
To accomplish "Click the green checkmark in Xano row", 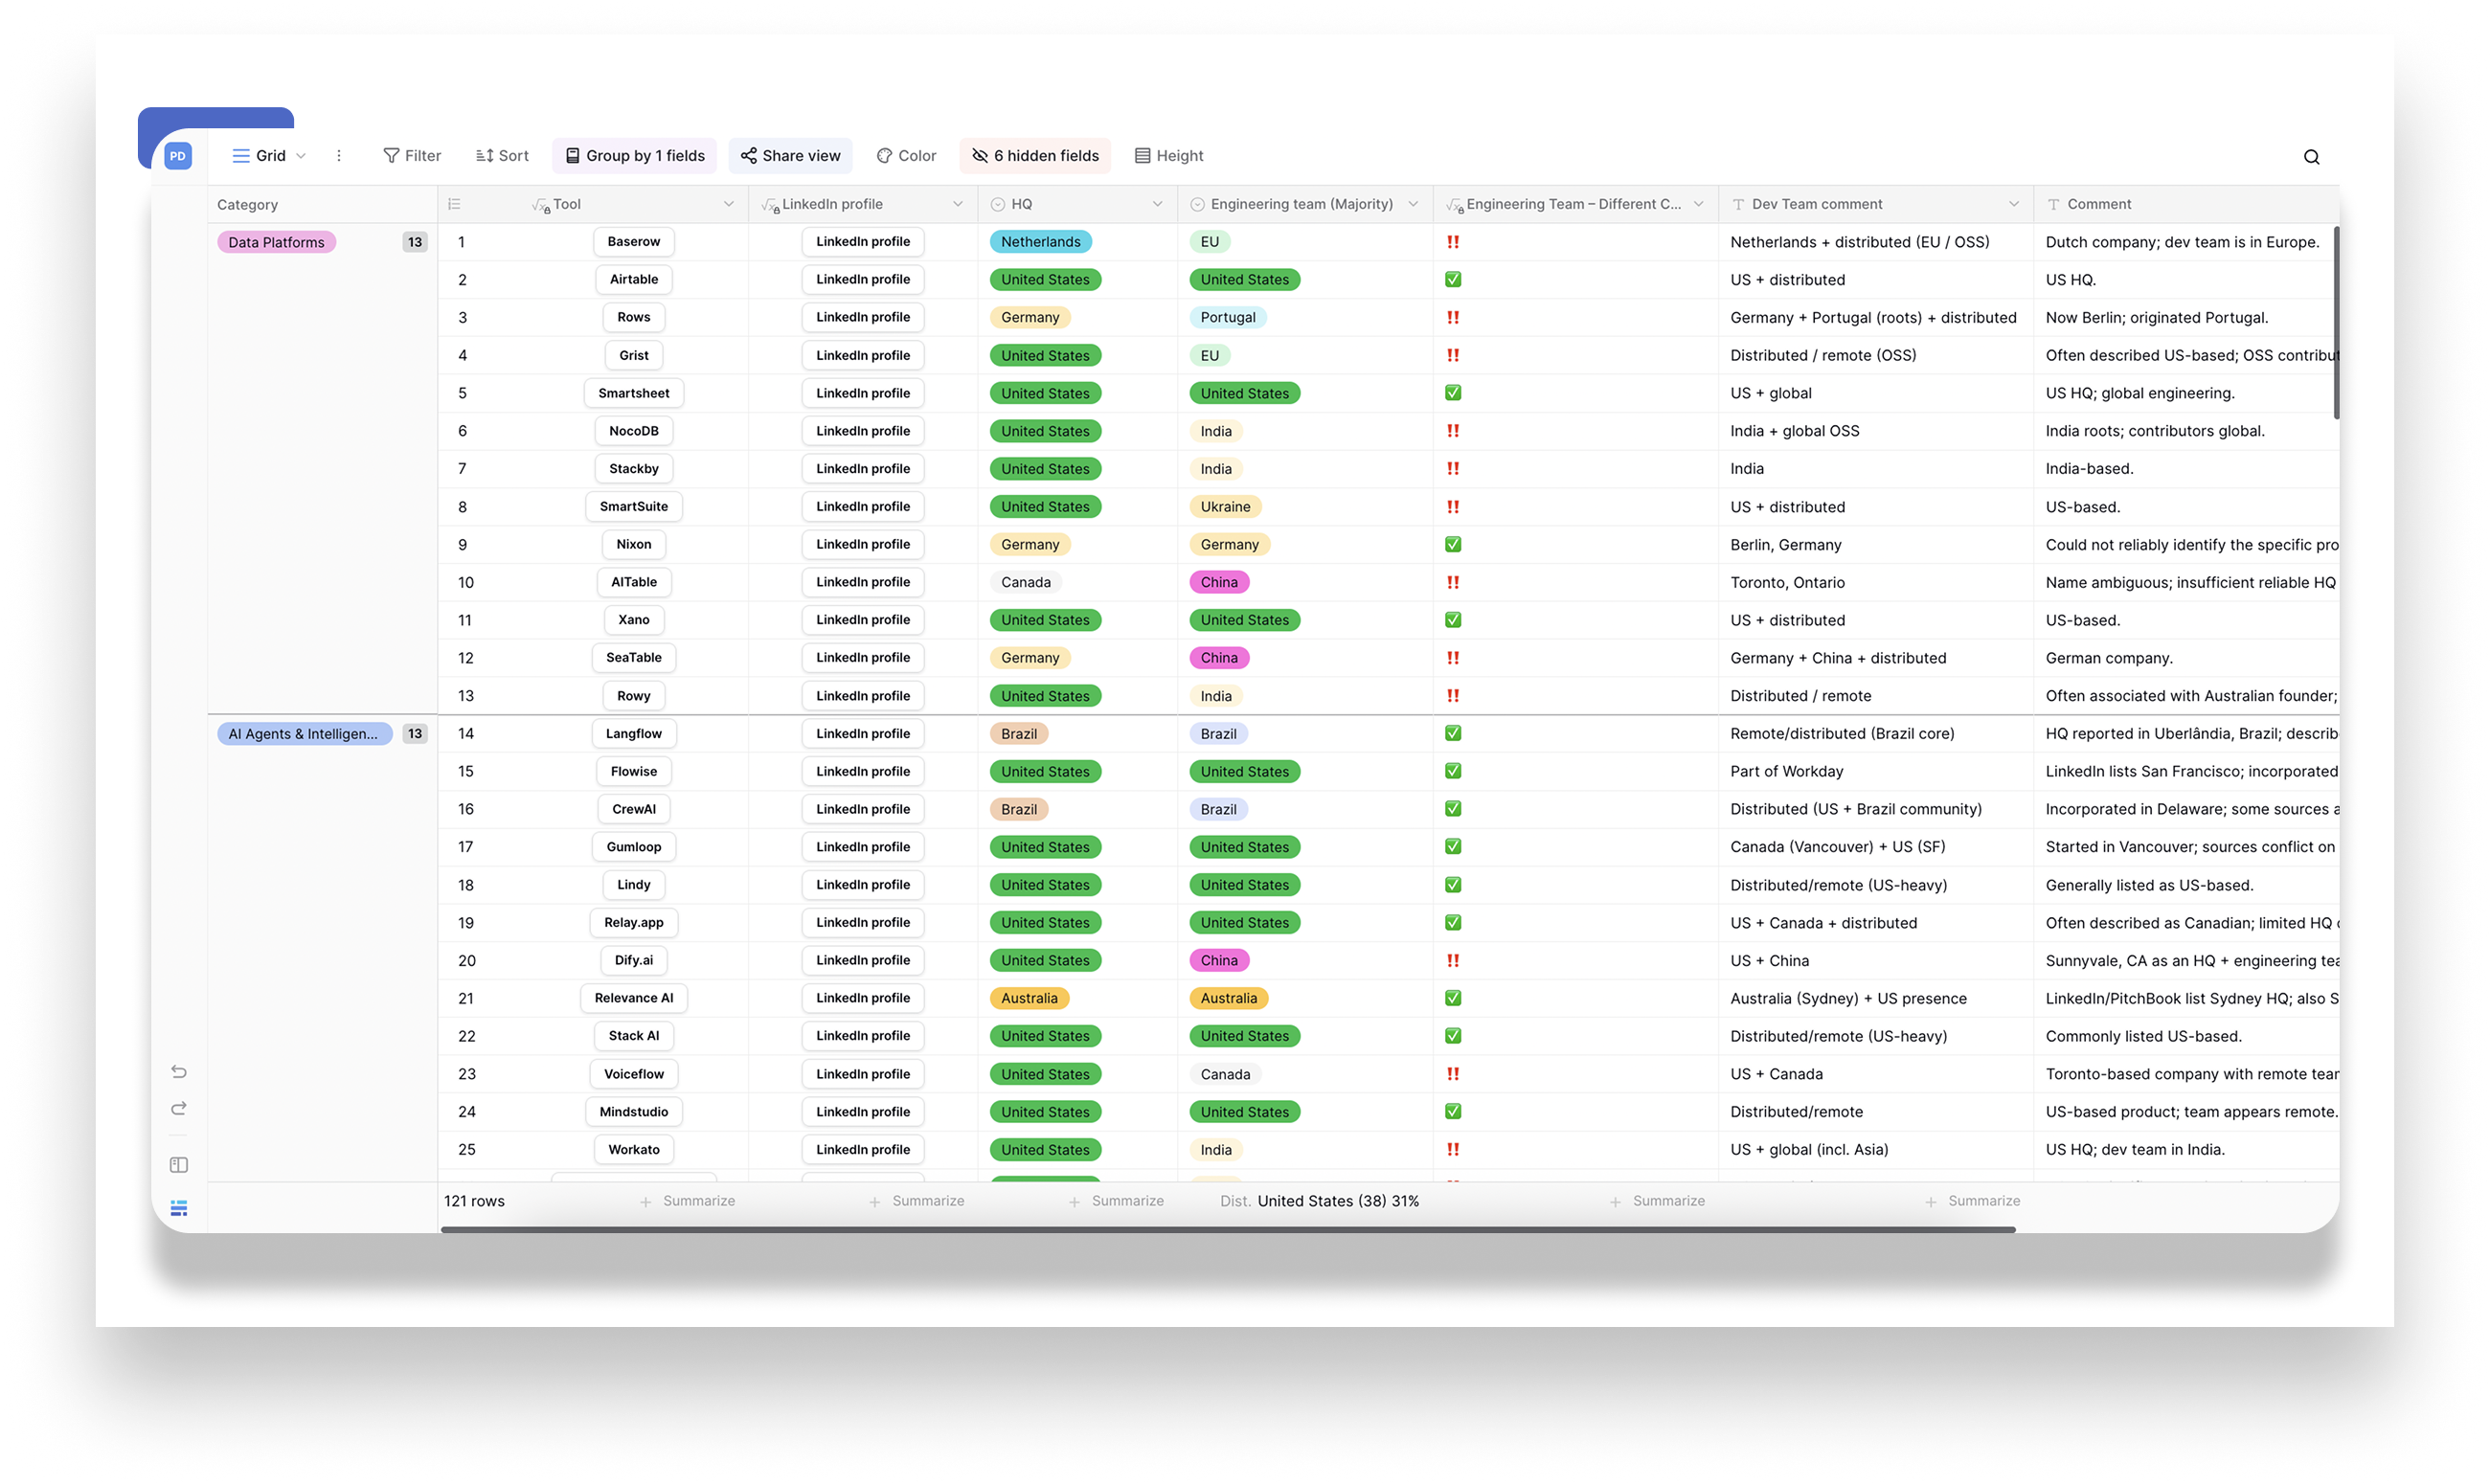I will (1453, 620).
